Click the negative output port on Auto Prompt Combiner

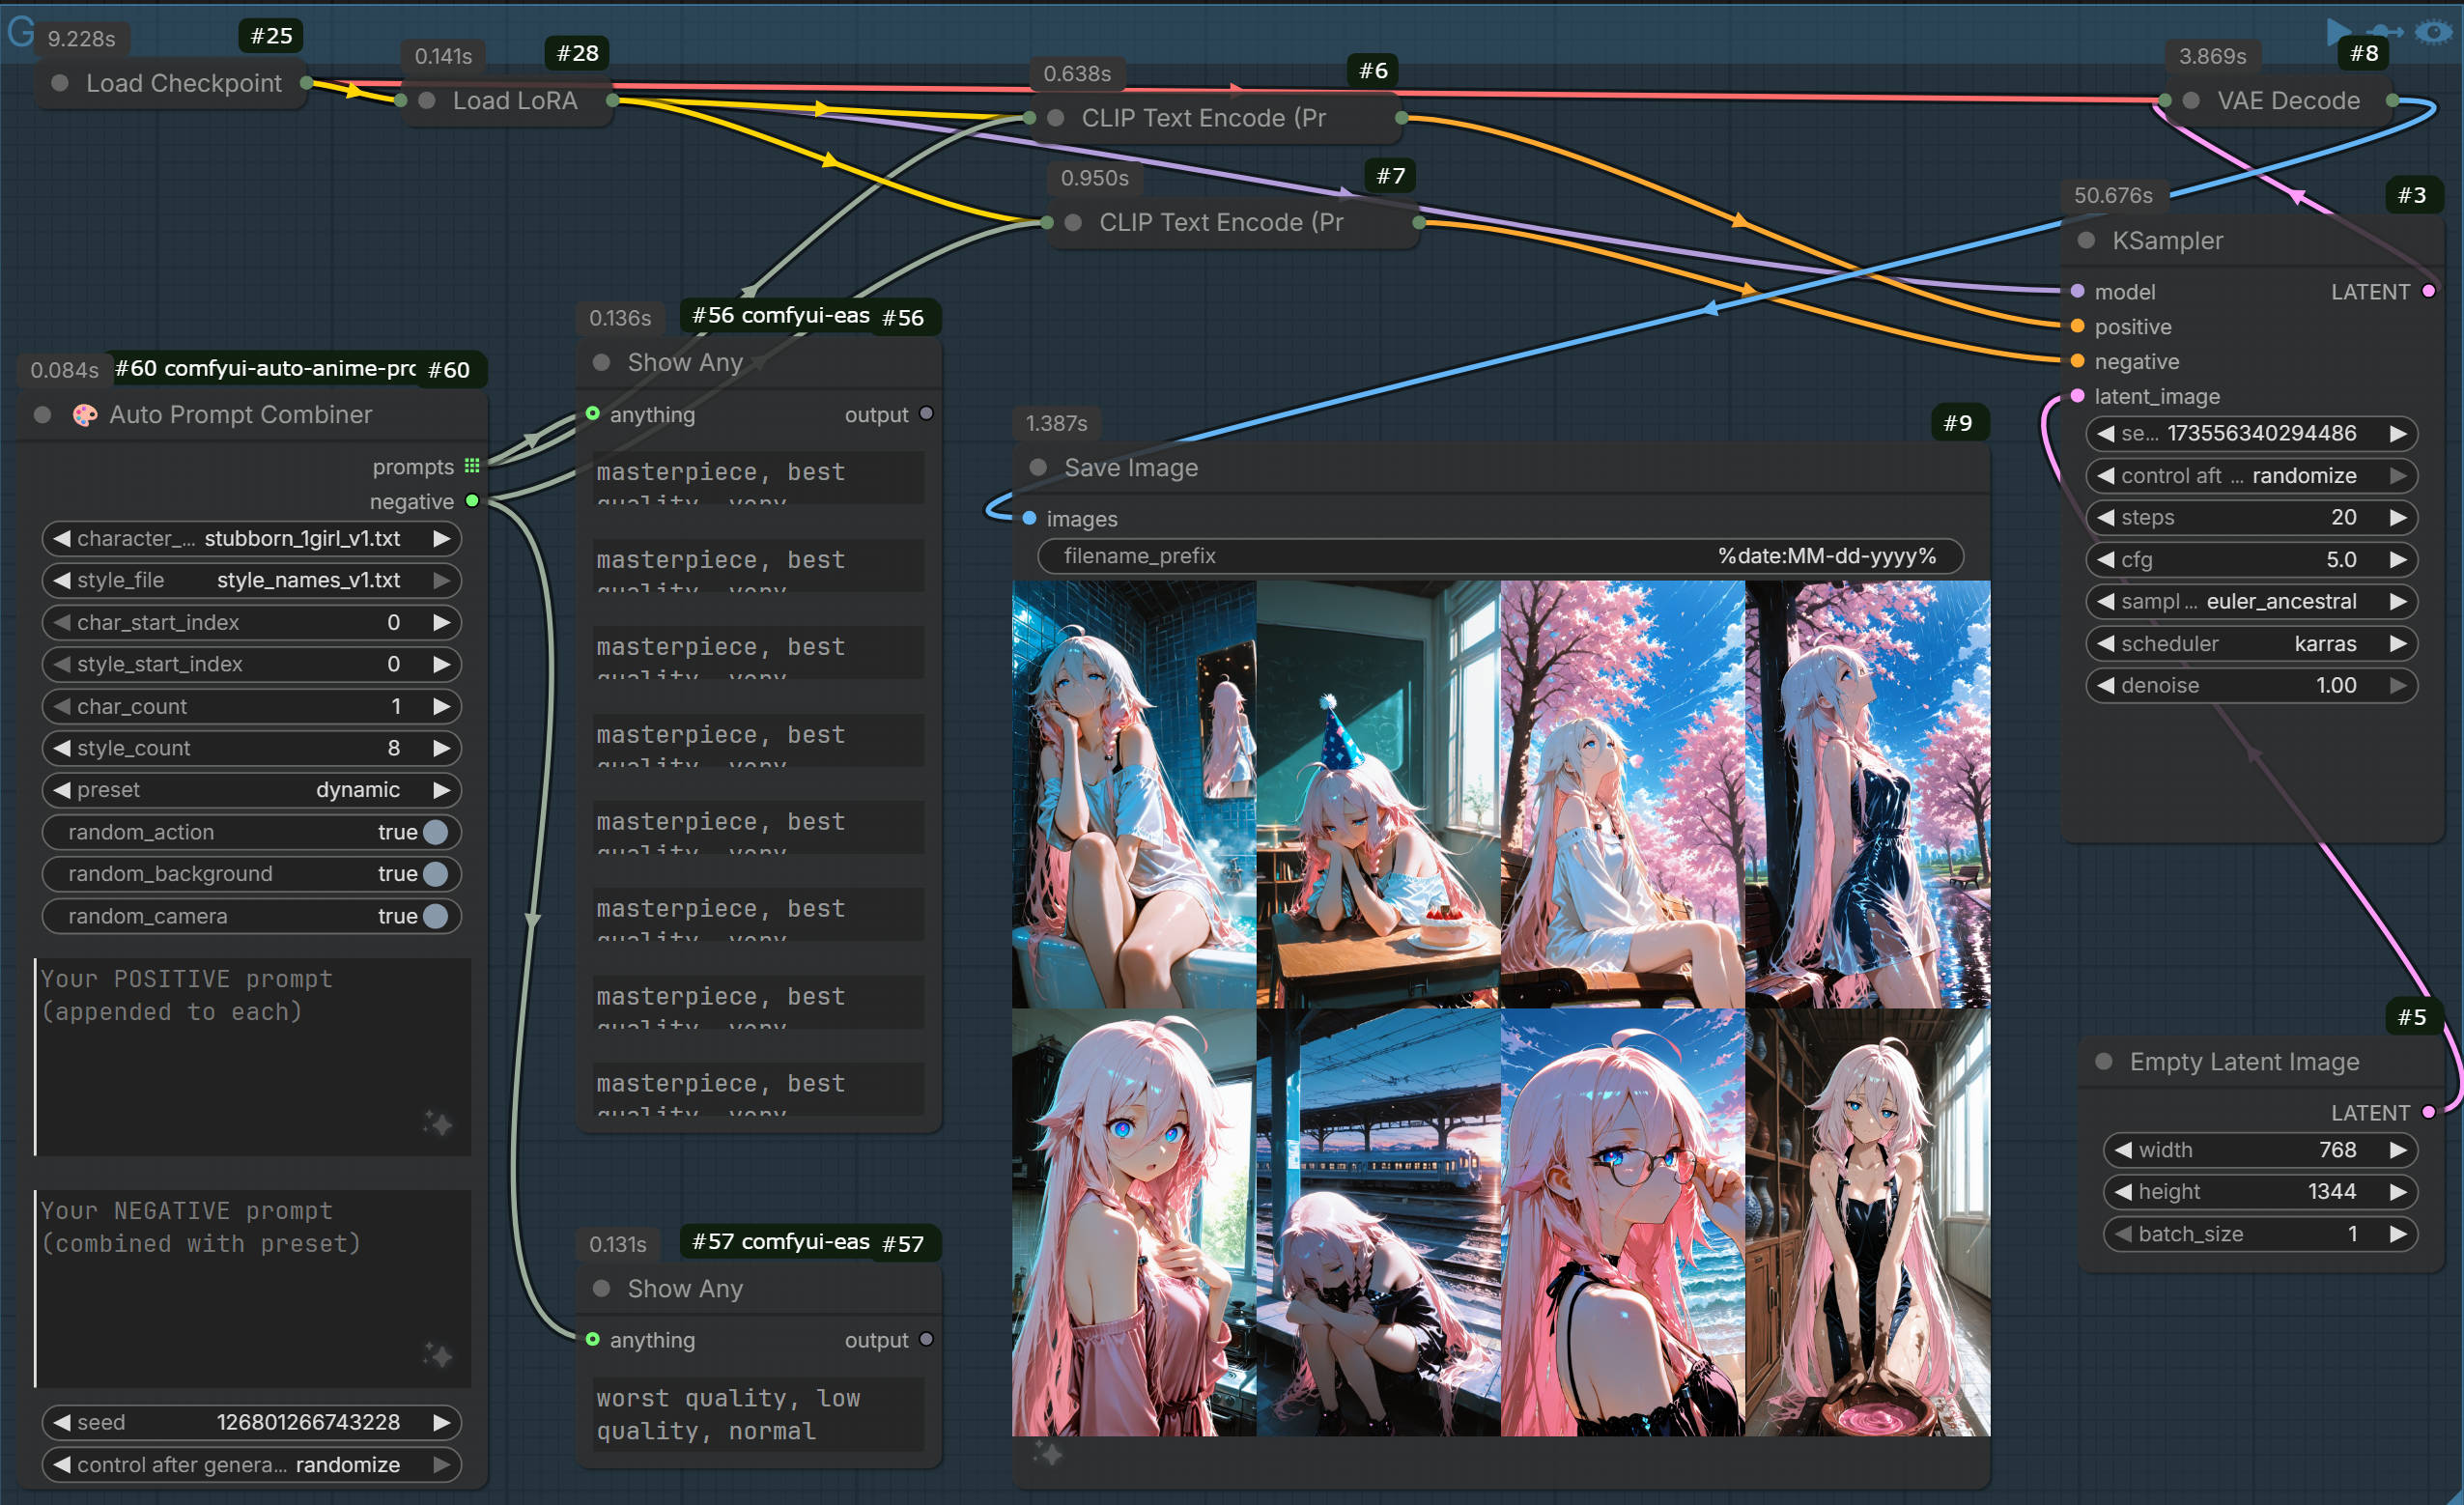472,501
